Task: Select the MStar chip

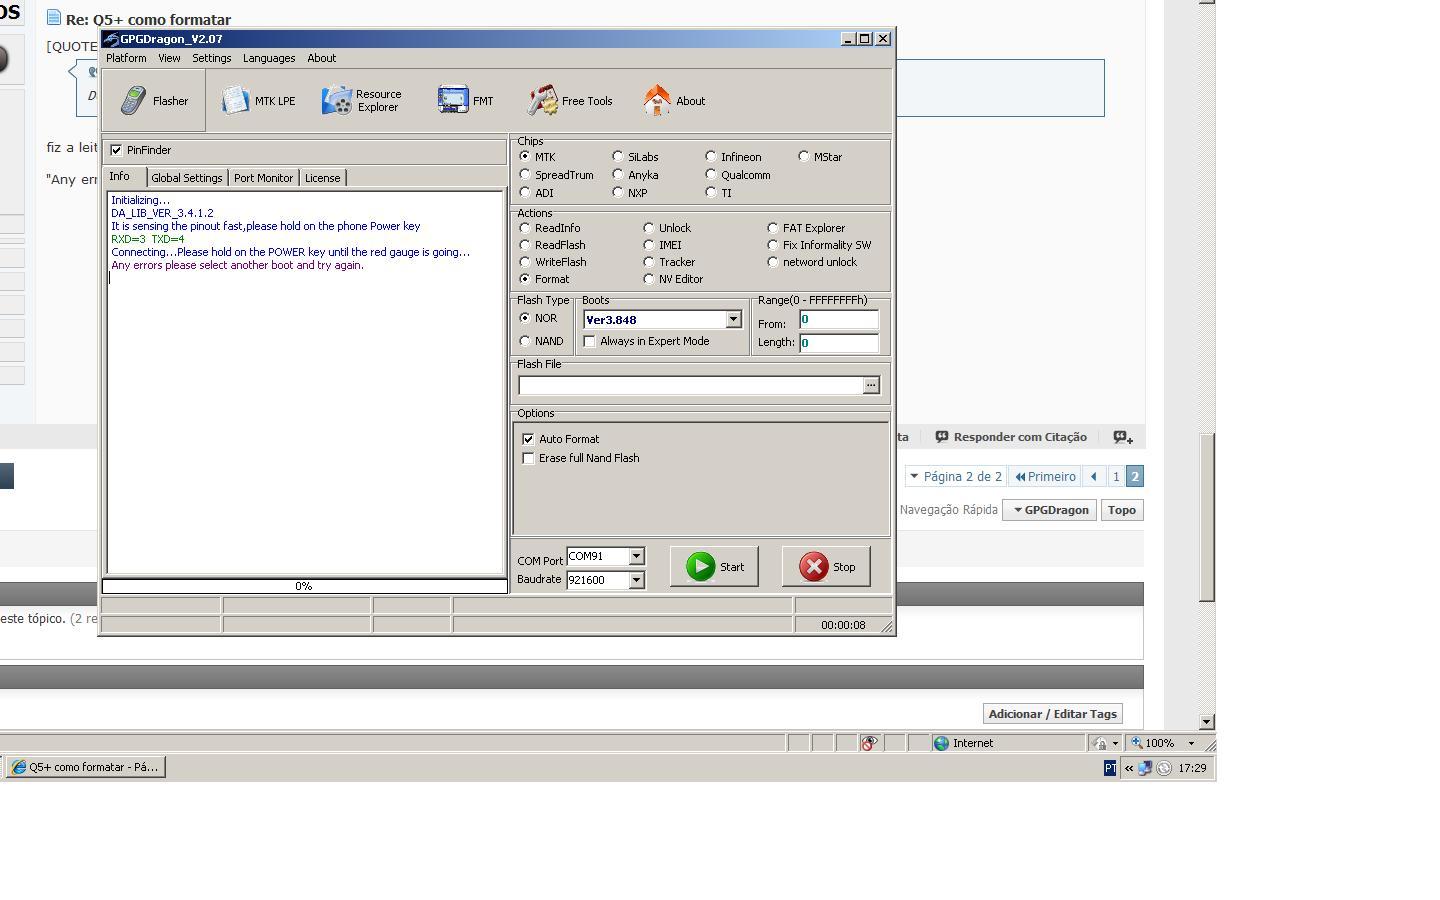Action: pyautogui.click(x=804, y=157)
